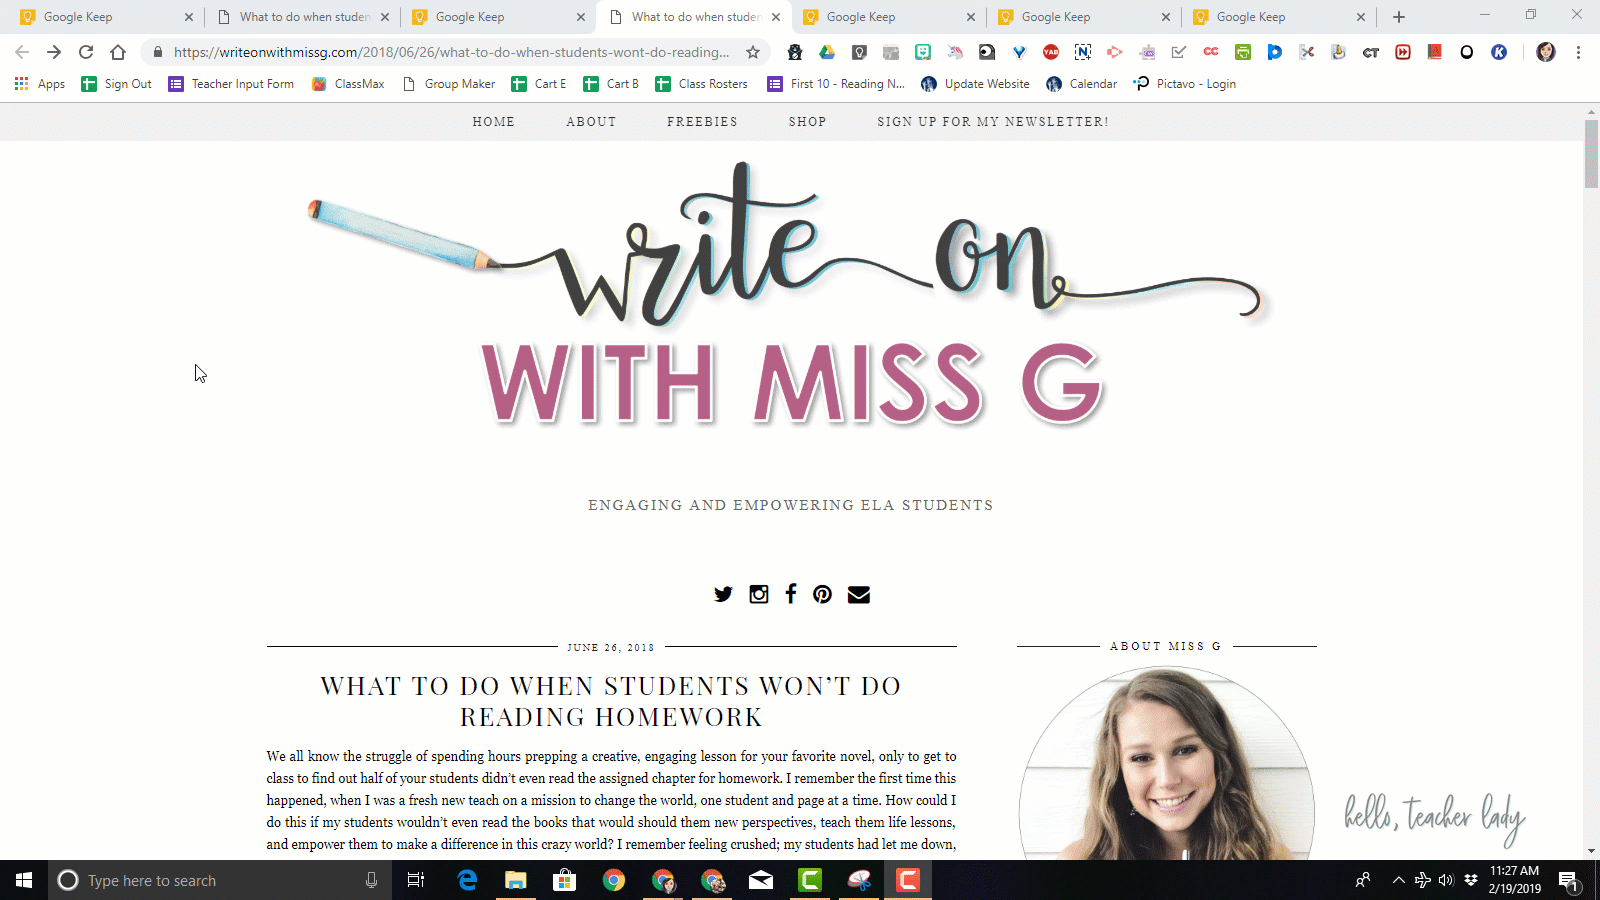The height and width of the screenshot is (900, 1600).
Task: Reload the page with the refresh icon
Action: (86, 52)
